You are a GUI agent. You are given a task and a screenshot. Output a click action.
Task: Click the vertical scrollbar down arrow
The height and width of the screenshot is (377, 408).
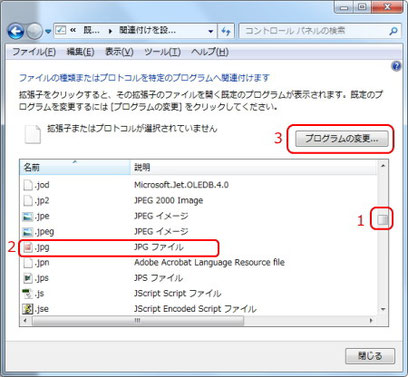point(383,310)
